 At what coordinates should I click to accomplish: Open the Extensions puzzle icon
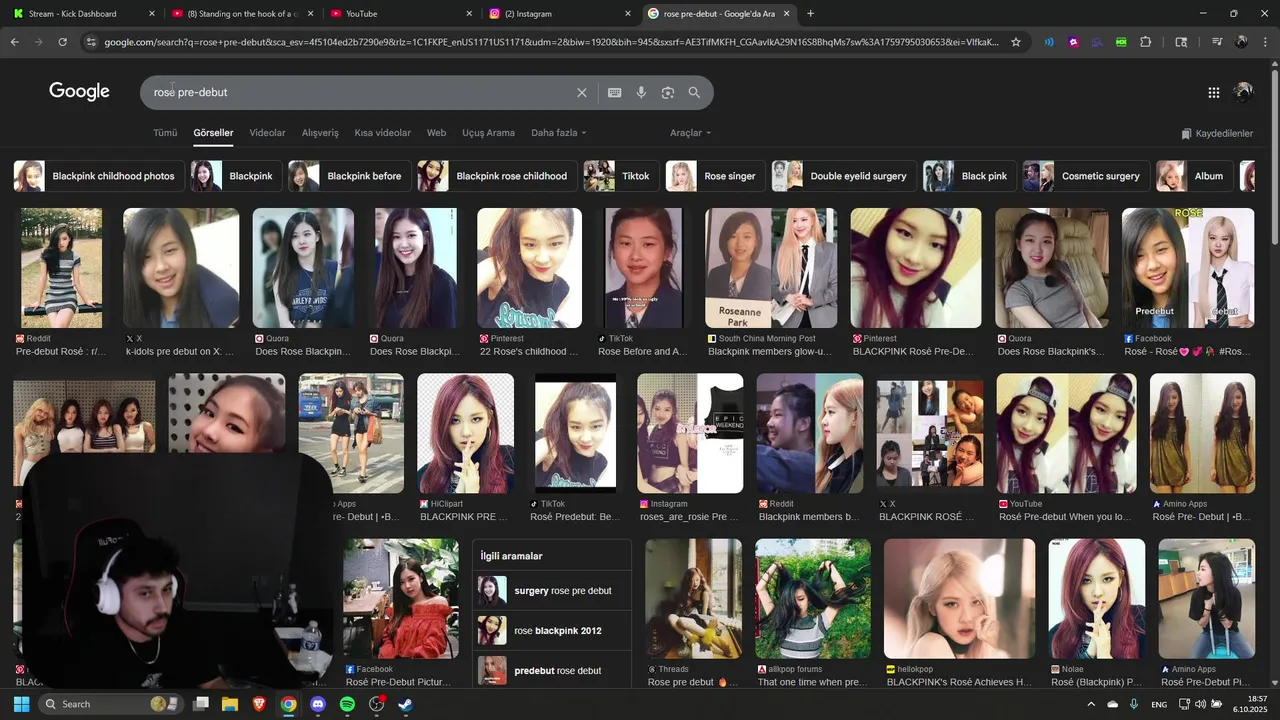(x=1145, y=42)
